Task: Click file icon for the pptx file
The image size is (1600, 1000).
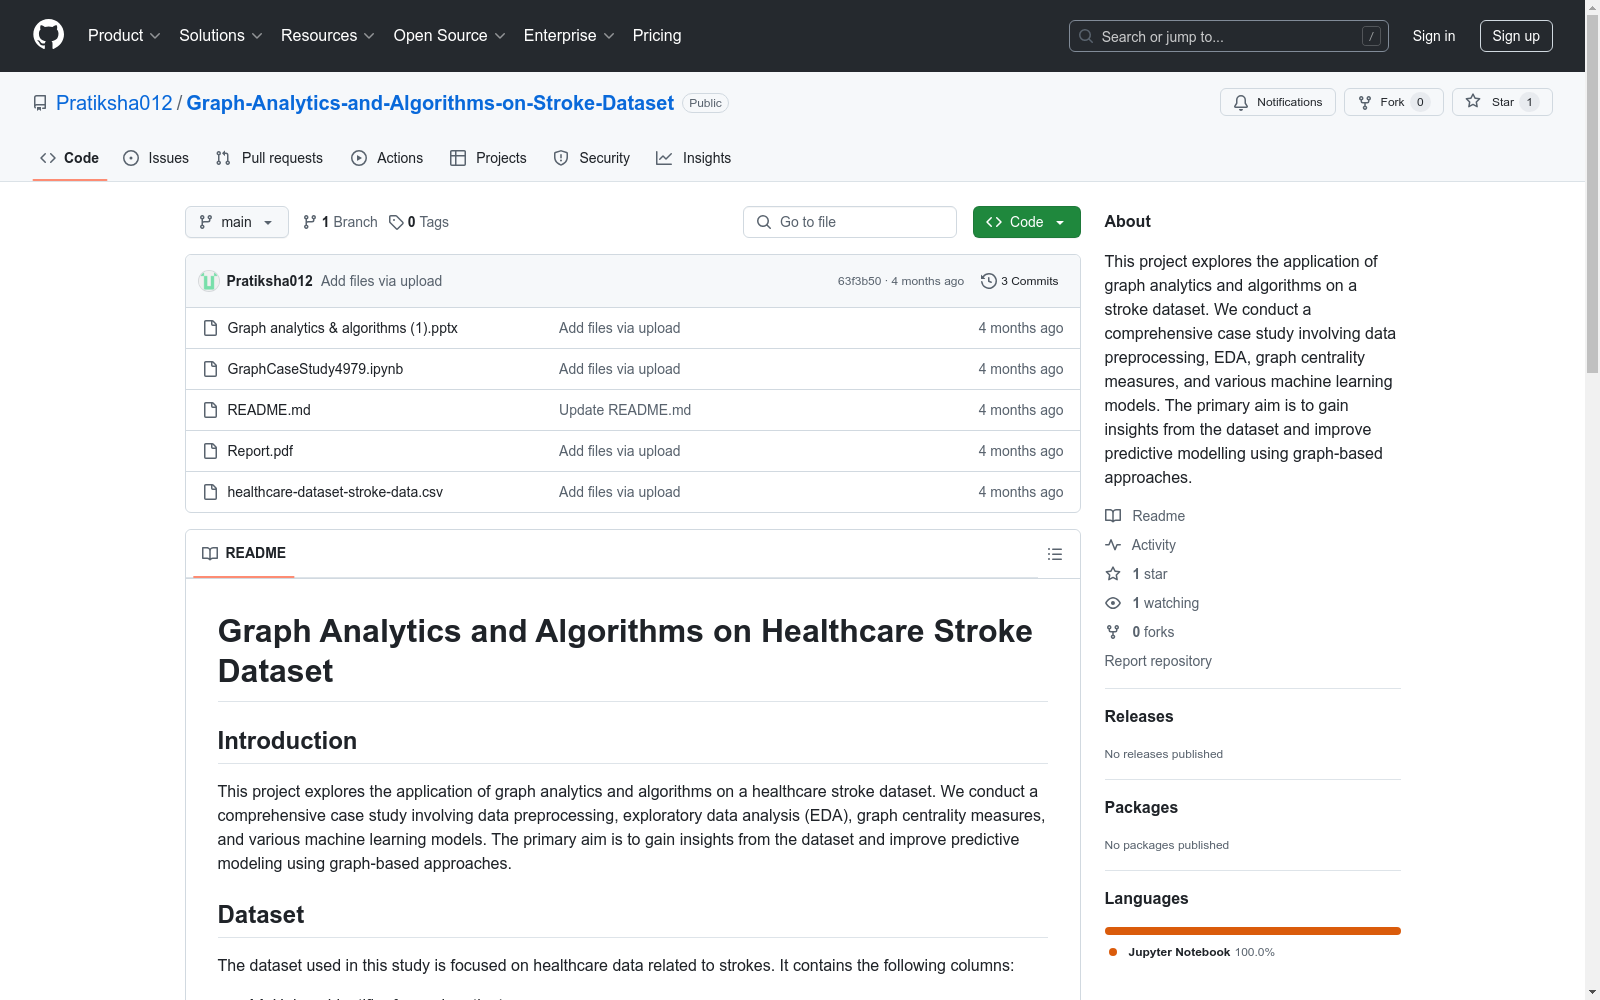Action: click(x=210, y=328)
